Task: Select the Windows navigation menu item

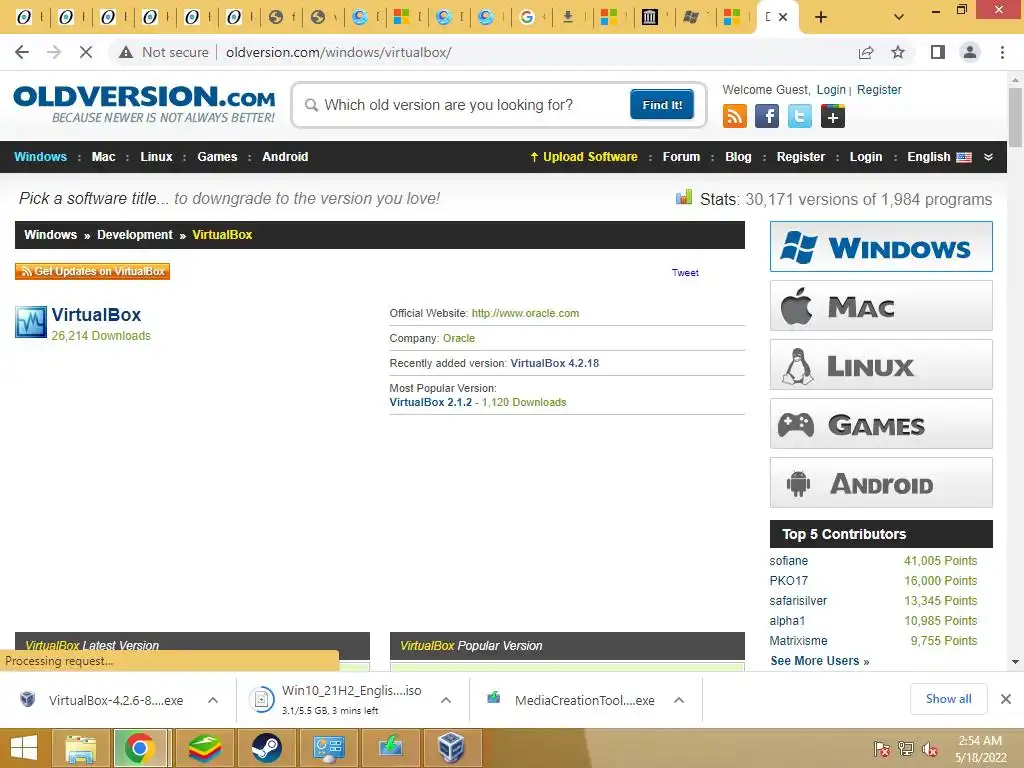Action: (x=40, y=157)
